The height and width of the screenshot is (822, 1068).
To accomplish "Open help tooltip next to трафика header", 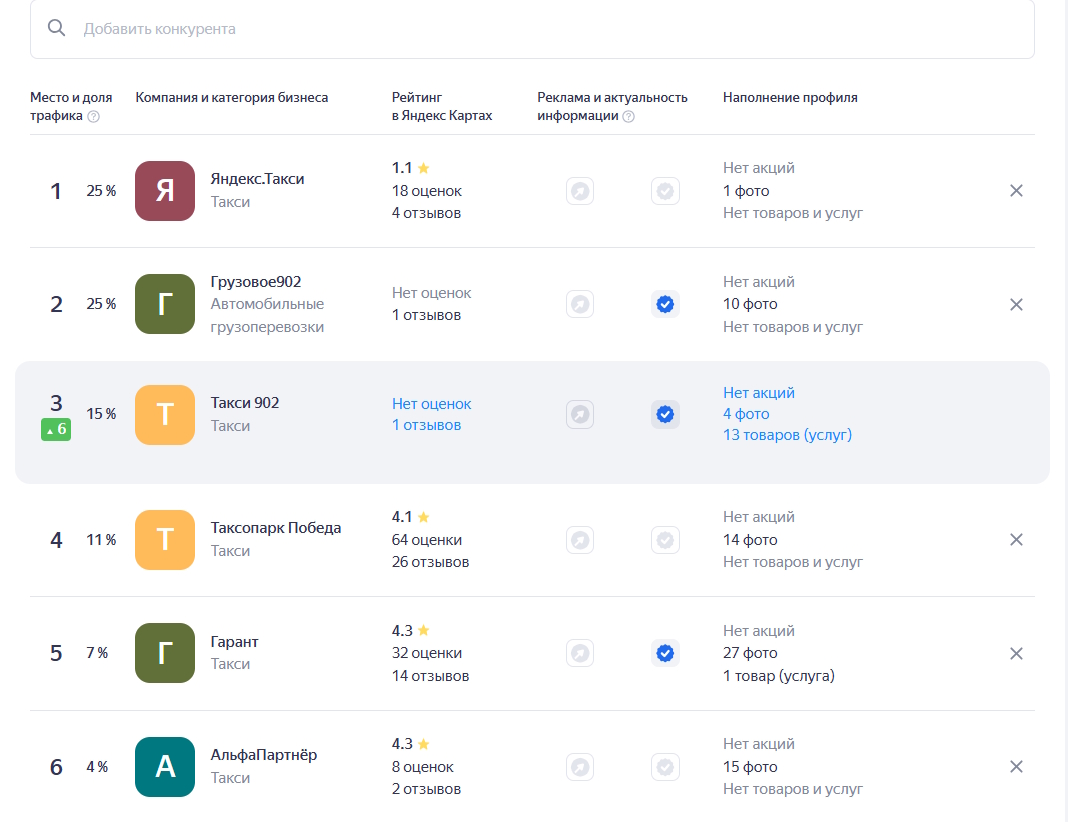I will tap(94, 116).
